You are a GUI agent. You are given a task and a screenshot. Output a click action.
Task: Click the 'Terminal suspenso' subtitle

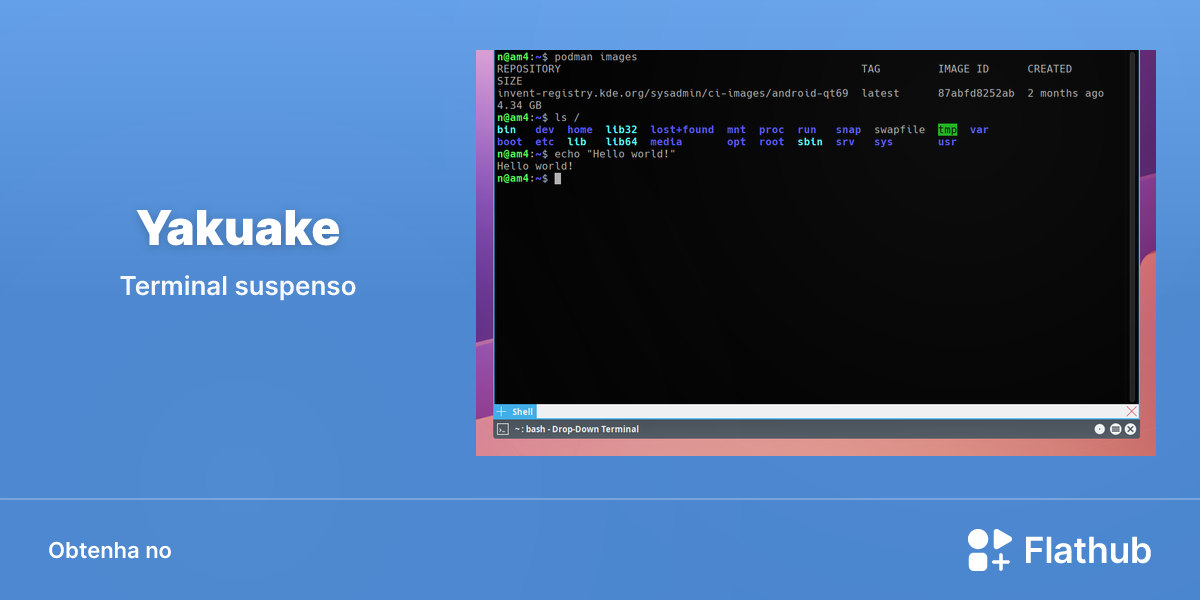point(238,286)
